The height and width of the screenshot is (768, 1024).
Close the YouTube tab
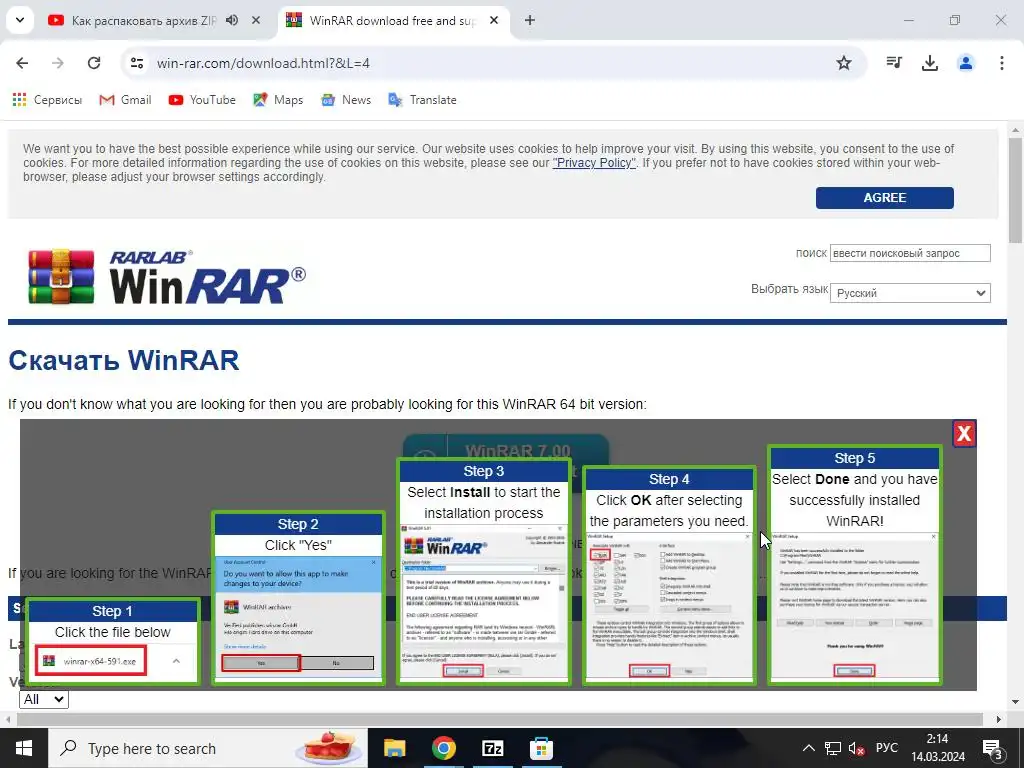click(256, 20)
